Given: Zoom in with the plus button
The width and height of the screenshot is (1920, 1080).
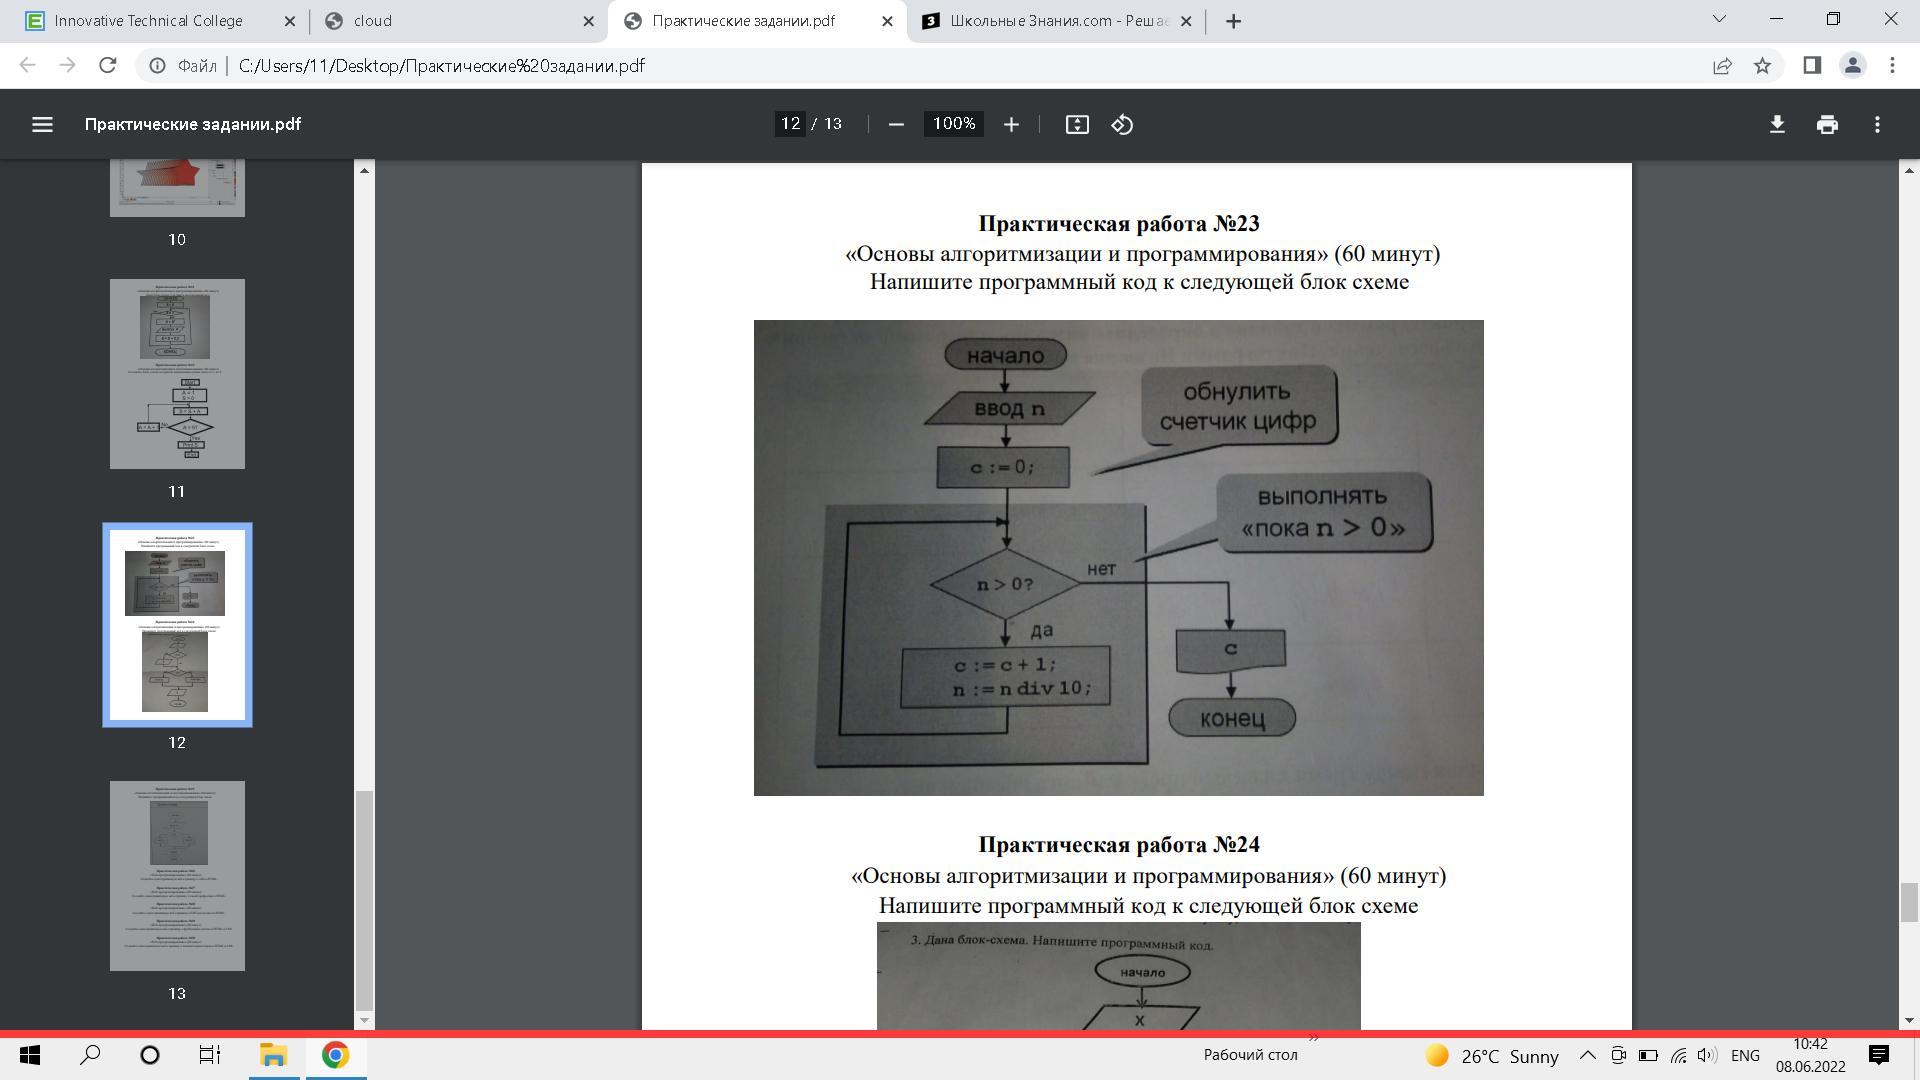Looking at the screenshot, I should coord(1011,124).
